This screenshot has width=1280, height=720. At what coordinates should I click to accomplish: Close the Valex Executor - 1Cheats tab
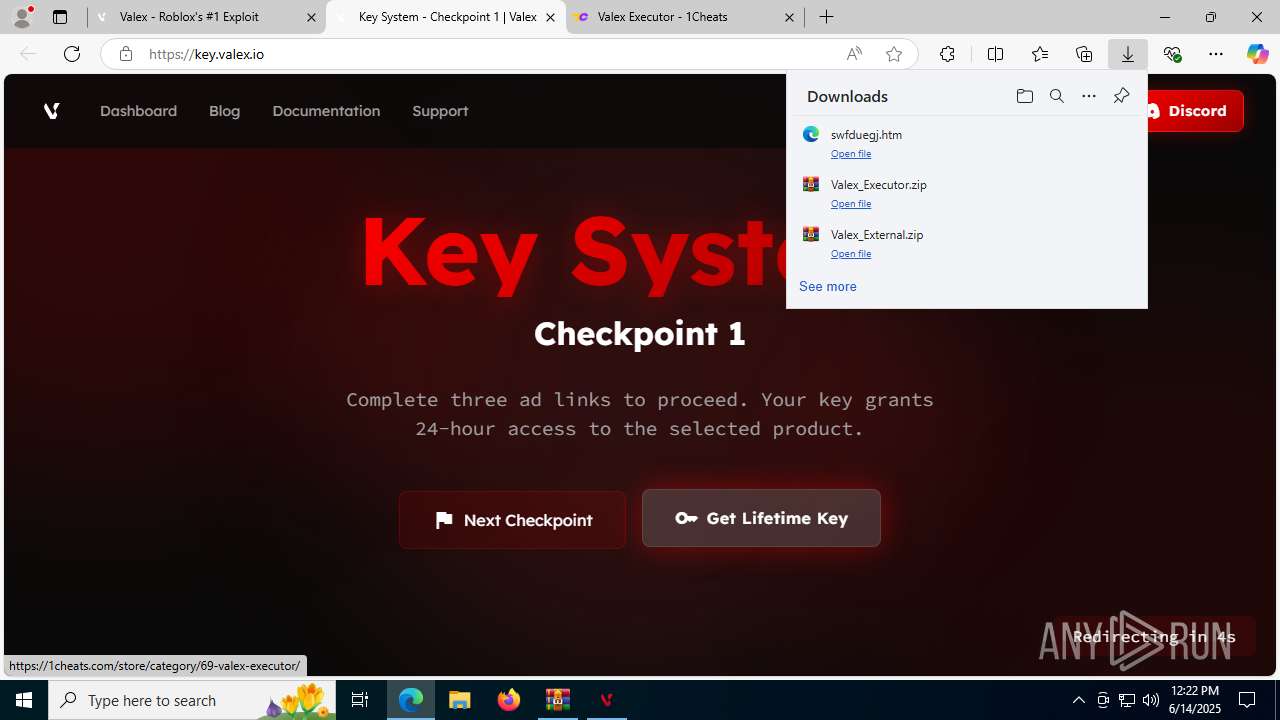789,17
